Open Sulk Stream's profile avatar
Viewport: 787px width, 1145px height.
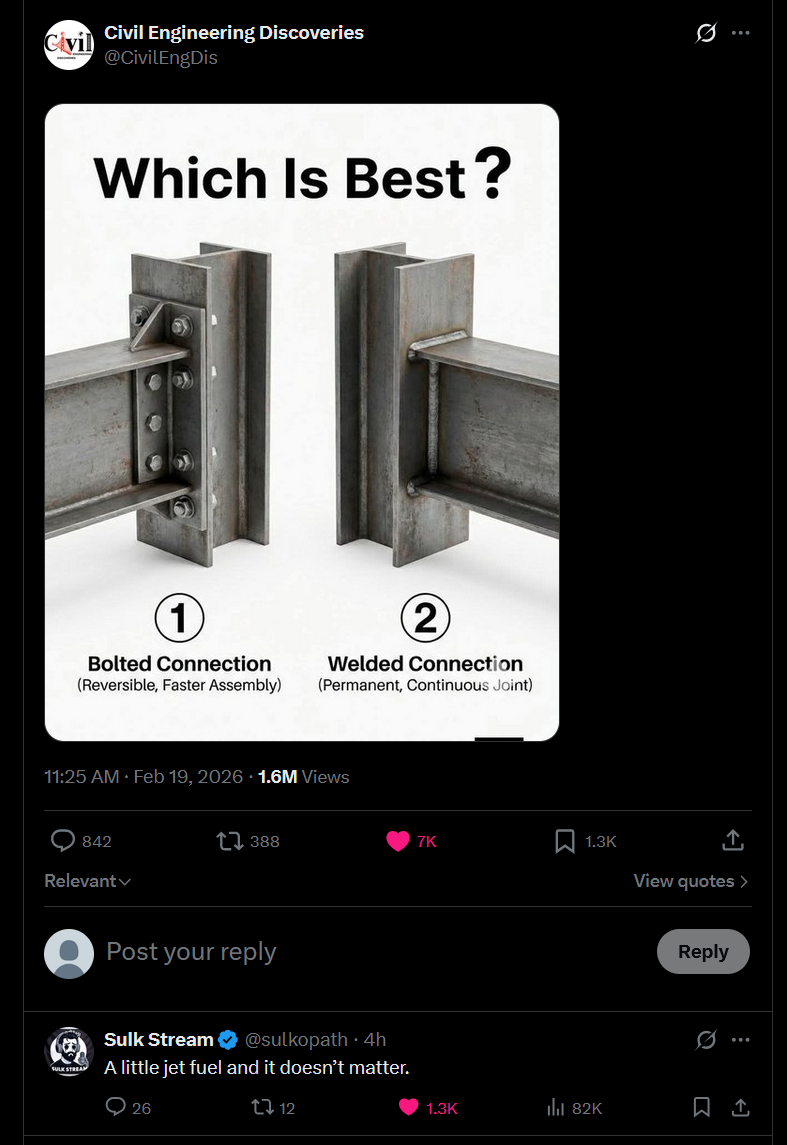click(69, 1051)
